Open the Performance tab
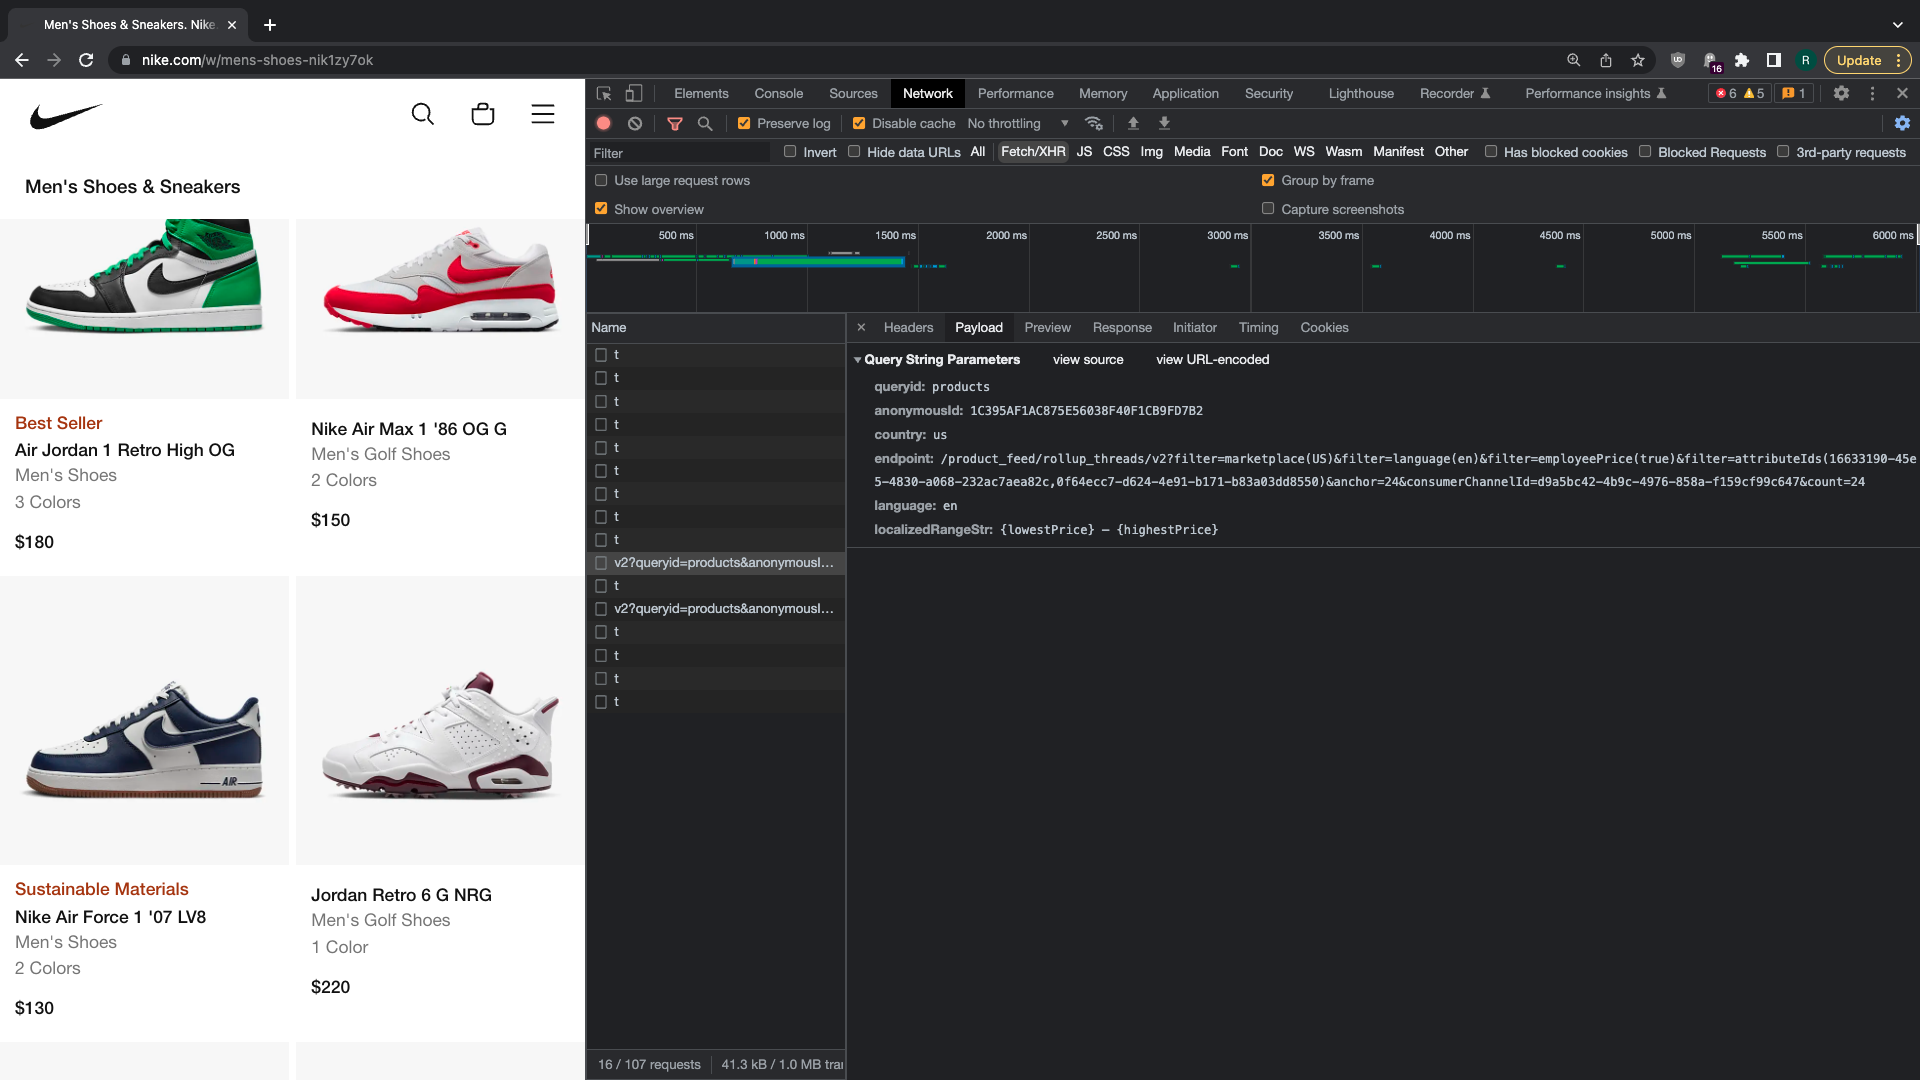Viewport: 1920px width, 1080px height. (1015, 93)
